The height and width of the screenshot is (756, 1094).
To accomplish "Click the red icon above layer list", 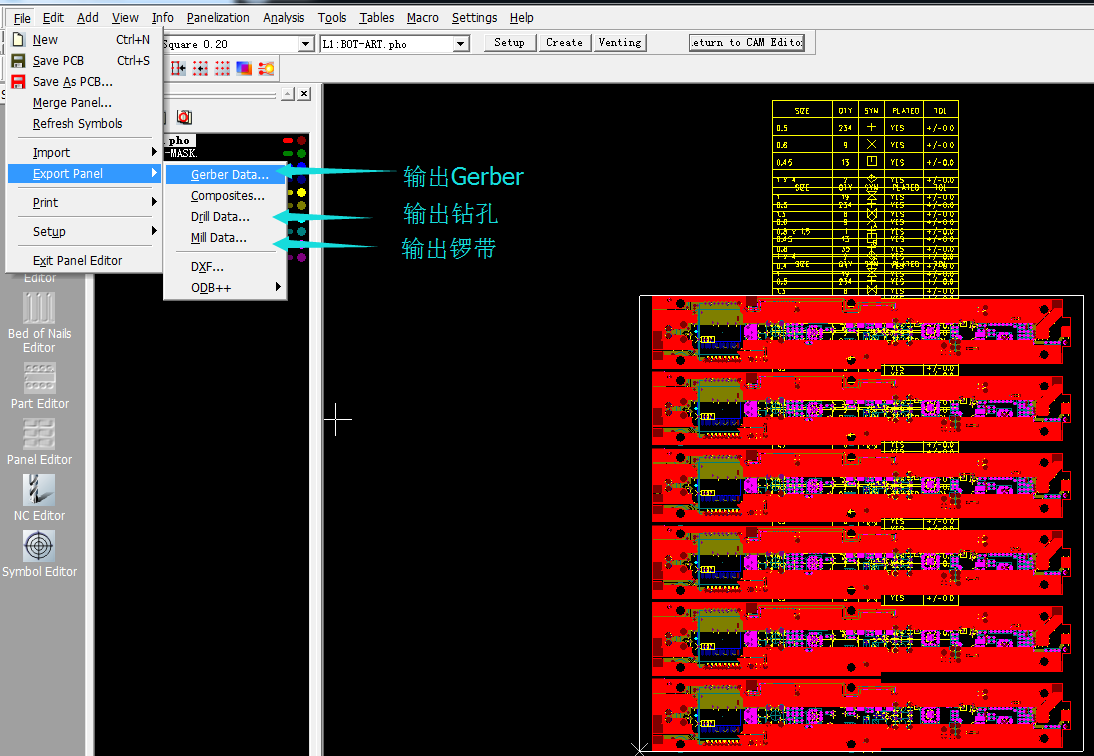I will tap(184, 117).
